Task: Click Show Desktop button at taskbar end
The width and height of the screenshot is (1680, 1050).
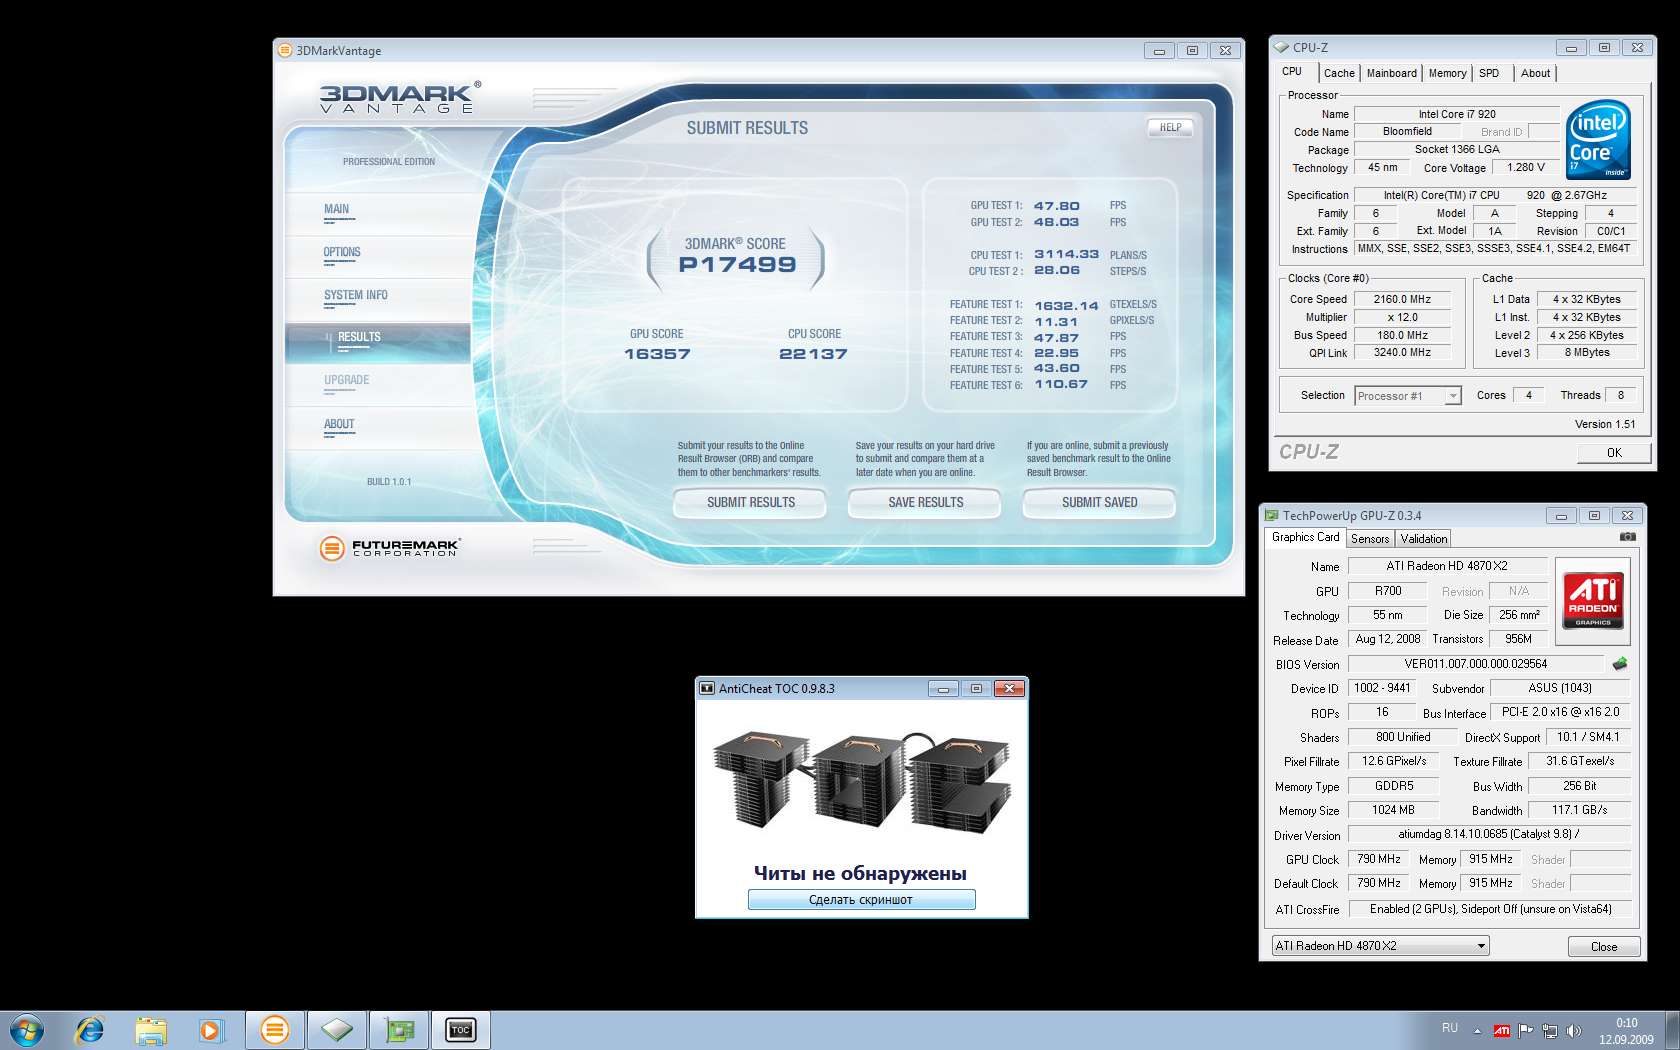Action: pyautogui.click(x=1672, y=1030)
